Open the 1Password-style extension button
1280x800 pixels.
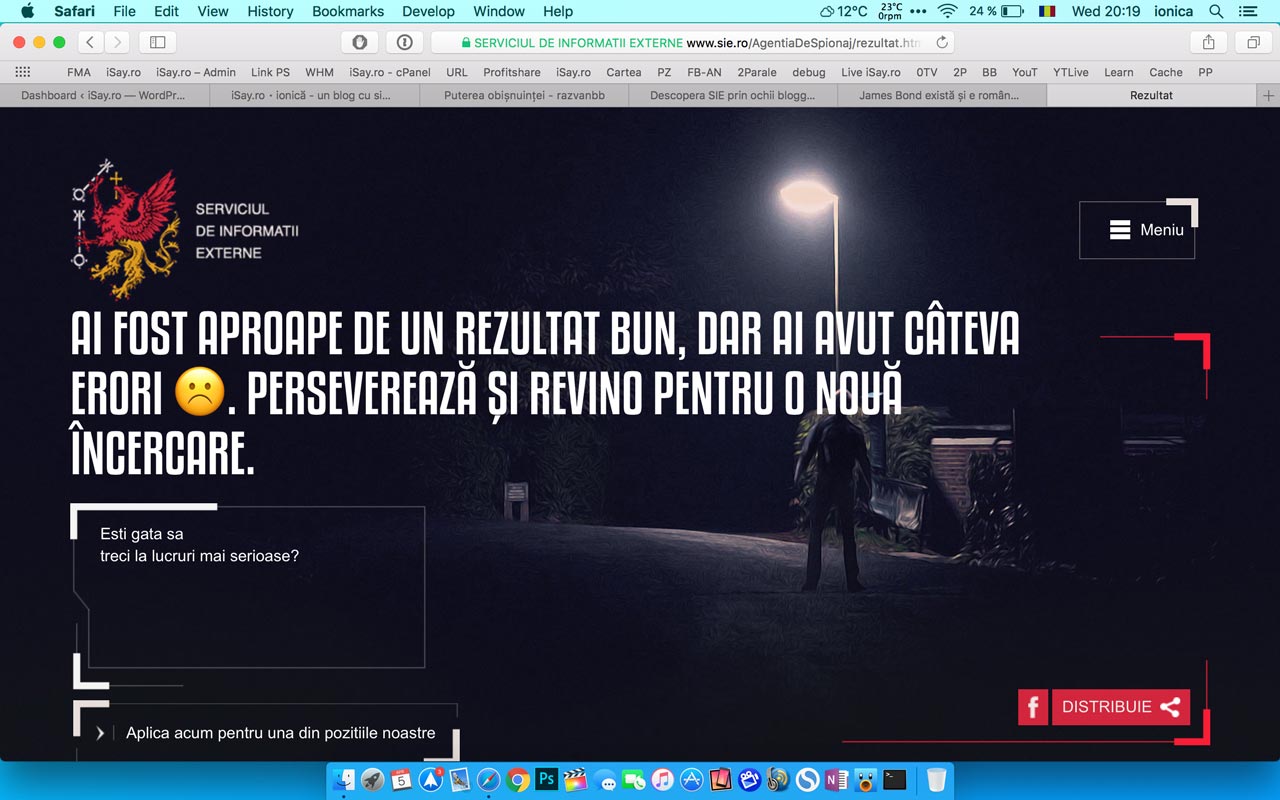click(x=404, y=42)
